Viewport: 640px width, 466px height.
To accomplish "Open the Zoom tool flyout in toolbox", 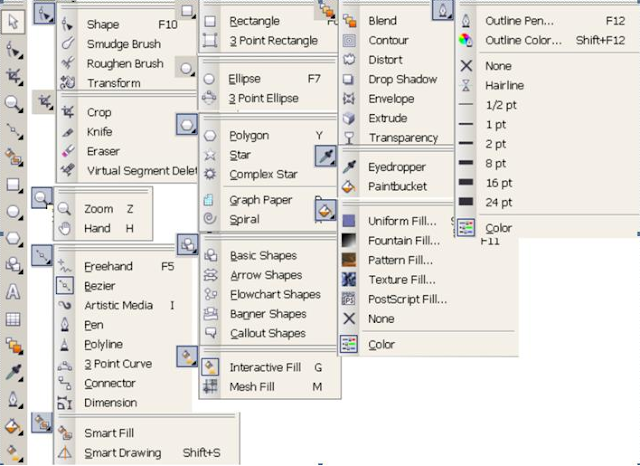I will click(x=13, y=103).
